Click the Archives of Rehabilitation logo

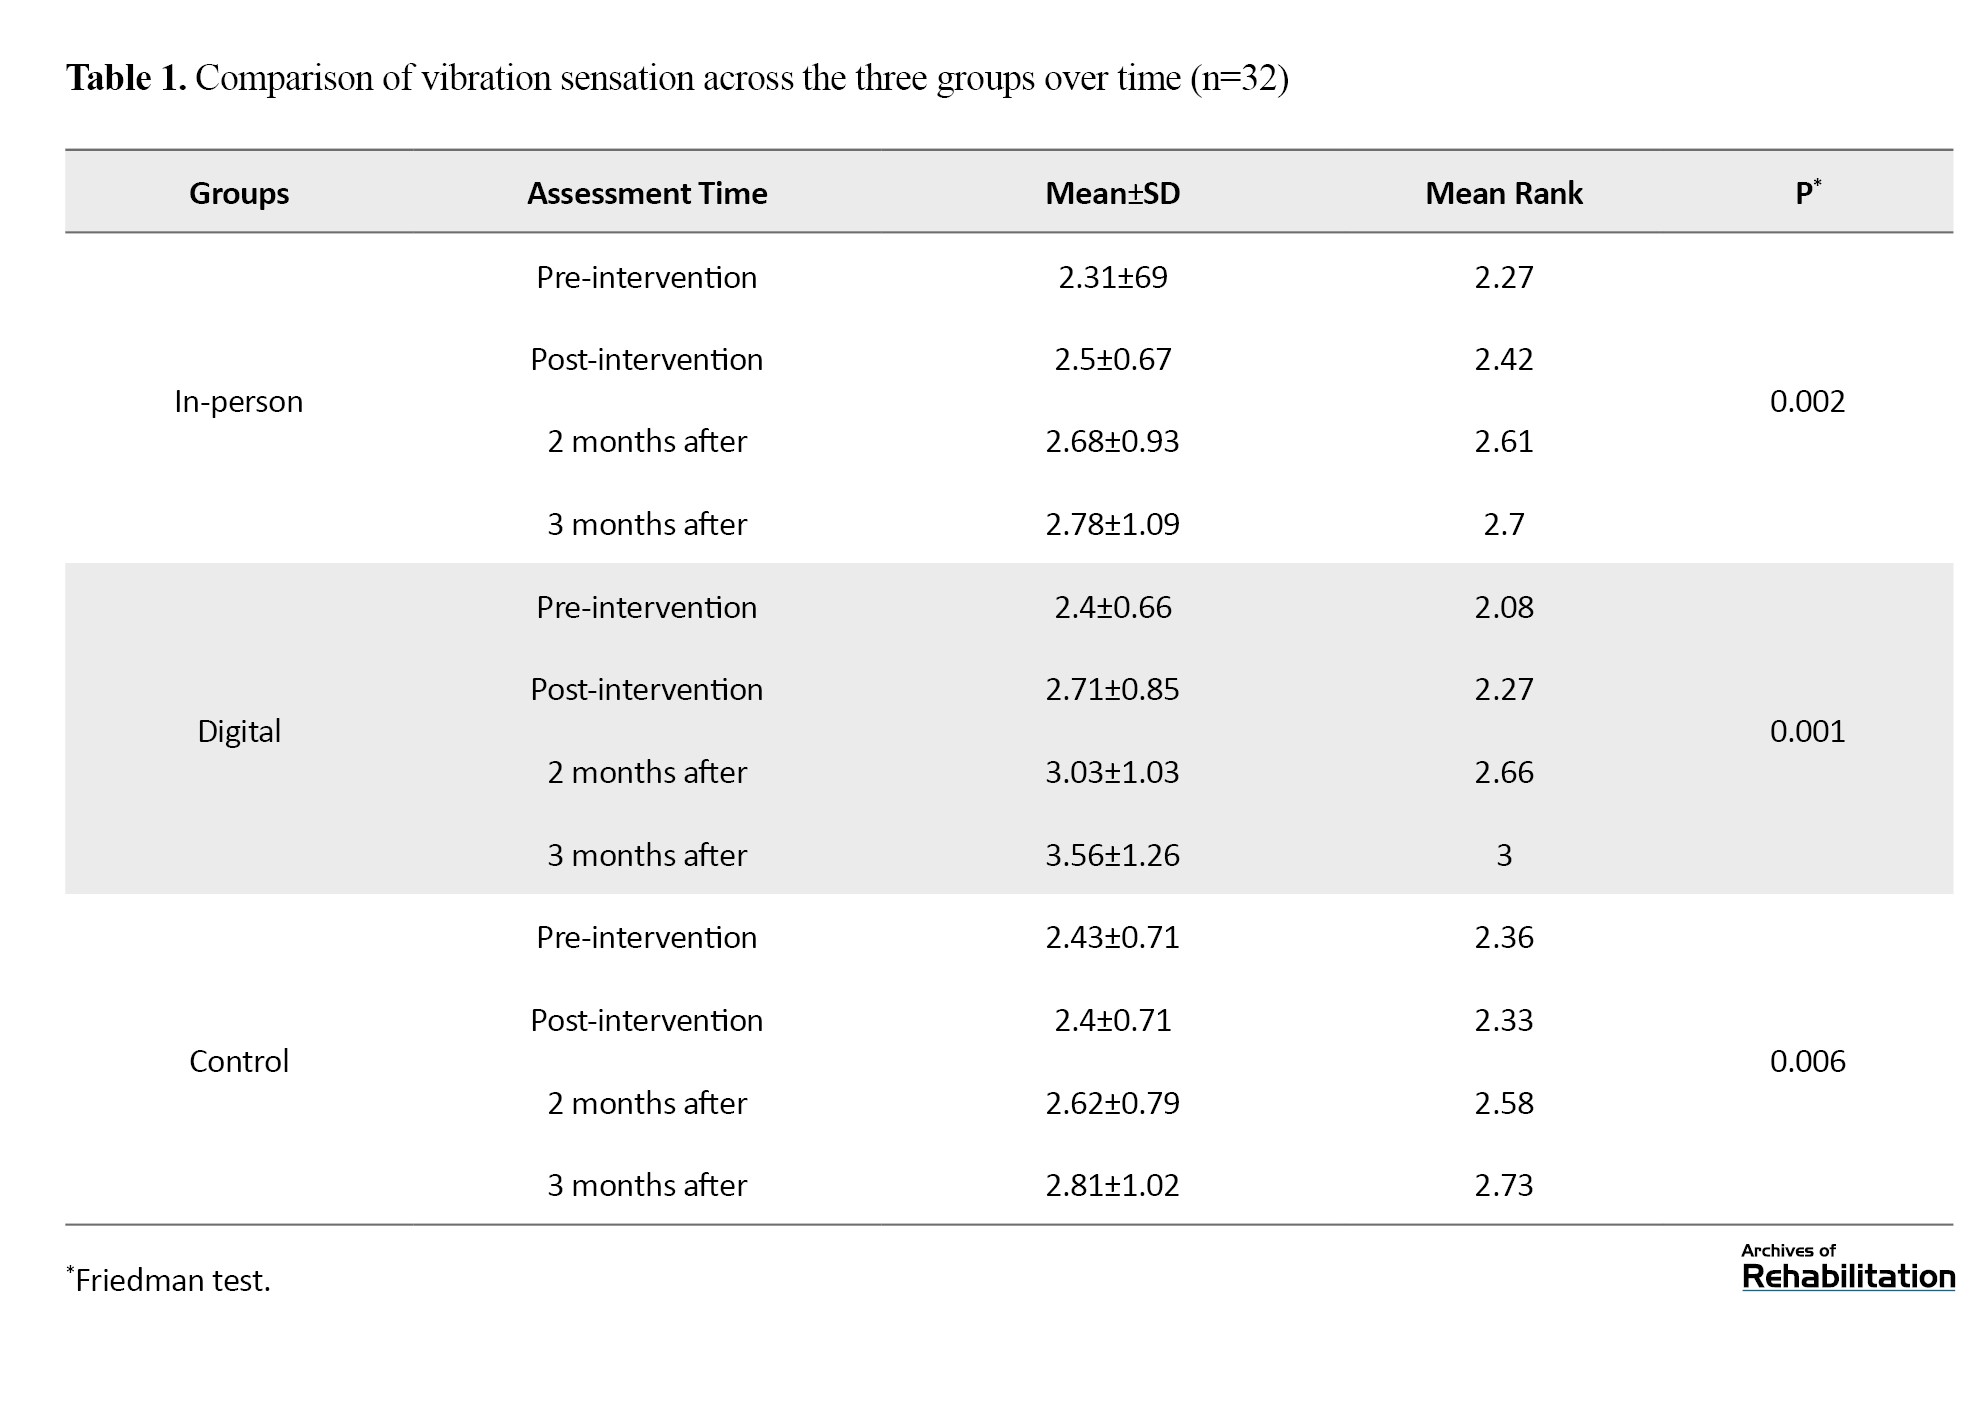click(x=1847, y=1267)
